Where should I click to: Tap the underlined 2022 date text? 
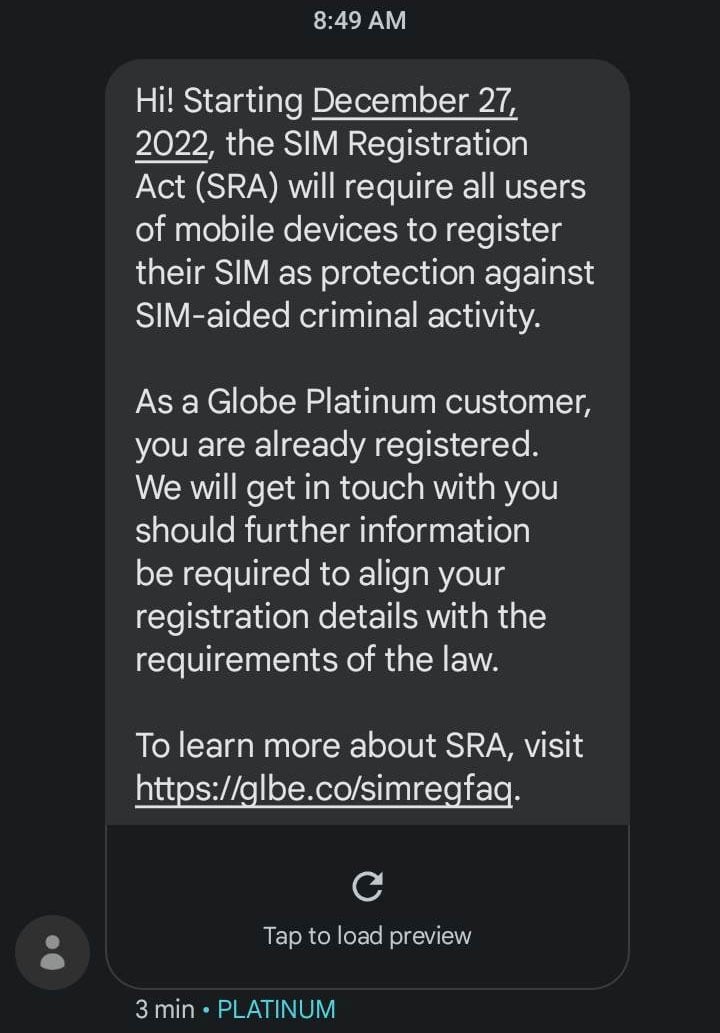172,144
